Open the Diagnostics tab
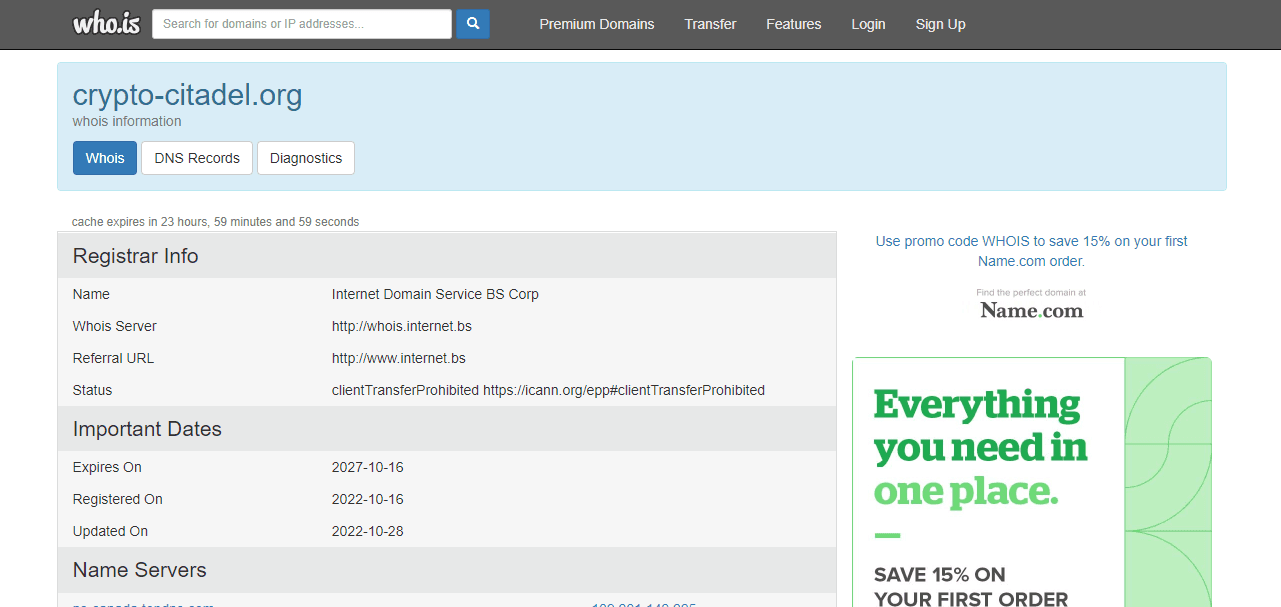 [305, 158]
